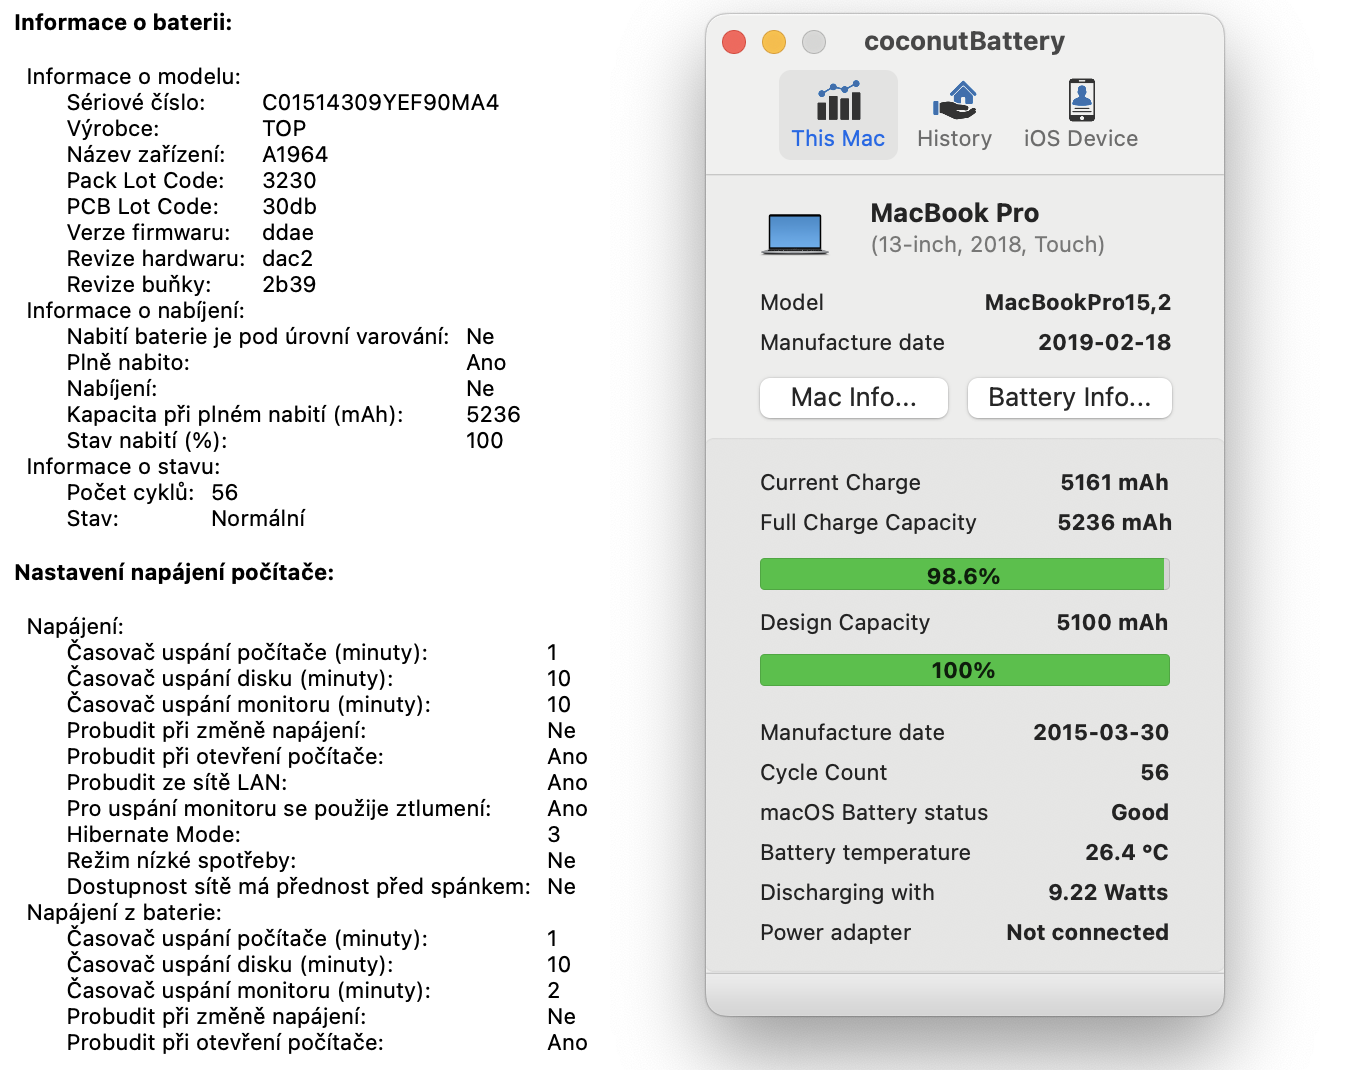
Task: Select the Cycle Count value 56
Action: tap(1155, 773)
